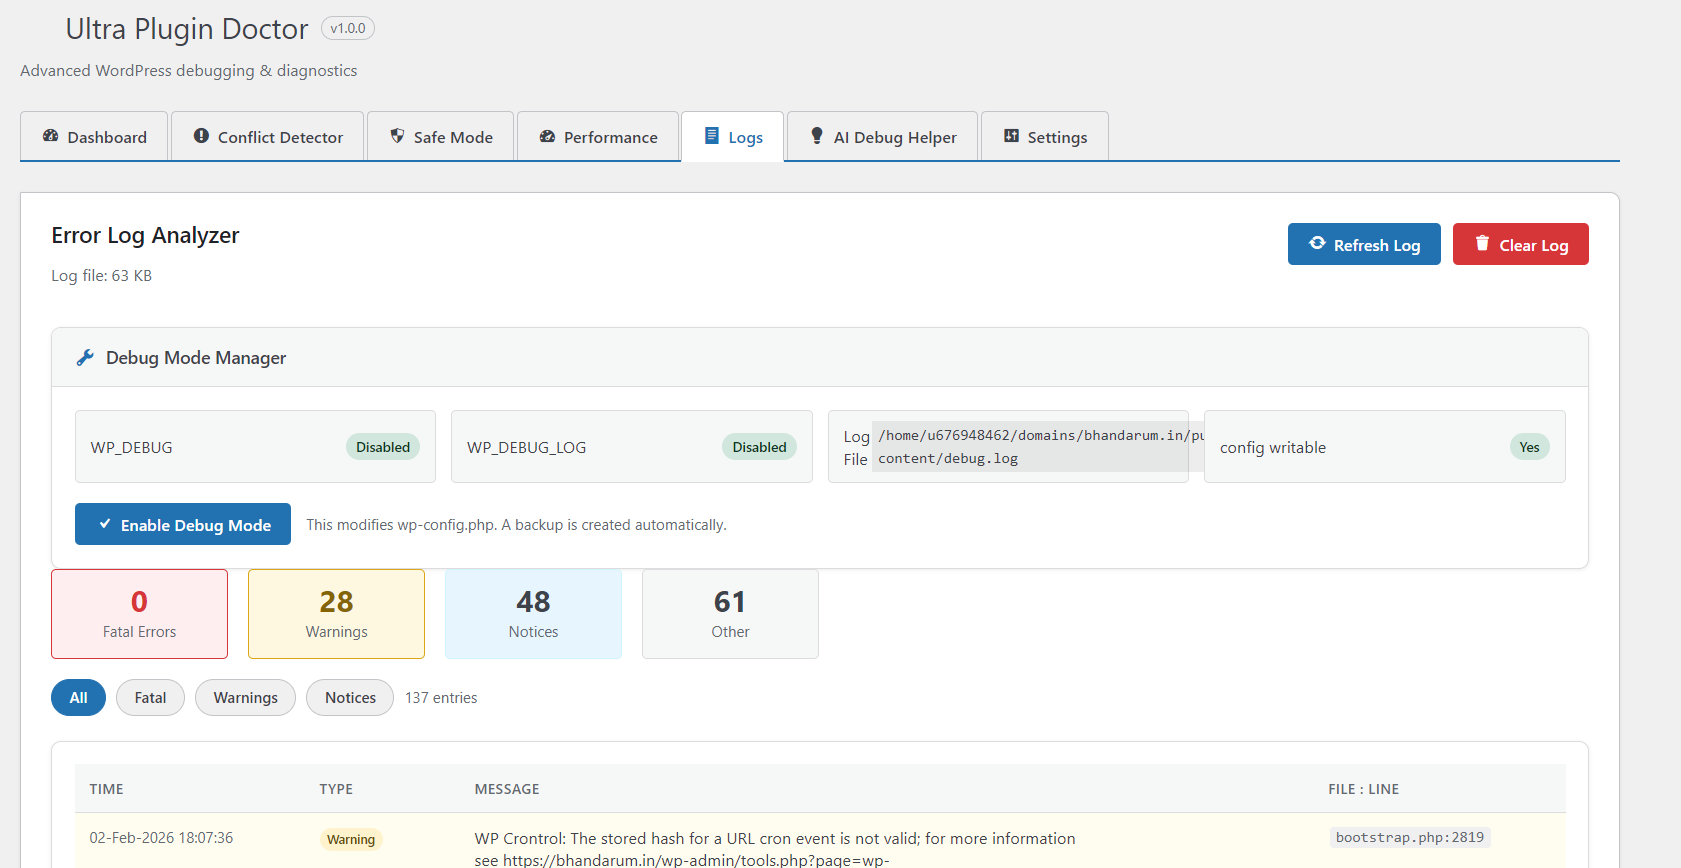The height and width of the screenshot is (868, 1681).
Task: Click the debug.log file path text
Action: 1038,447
